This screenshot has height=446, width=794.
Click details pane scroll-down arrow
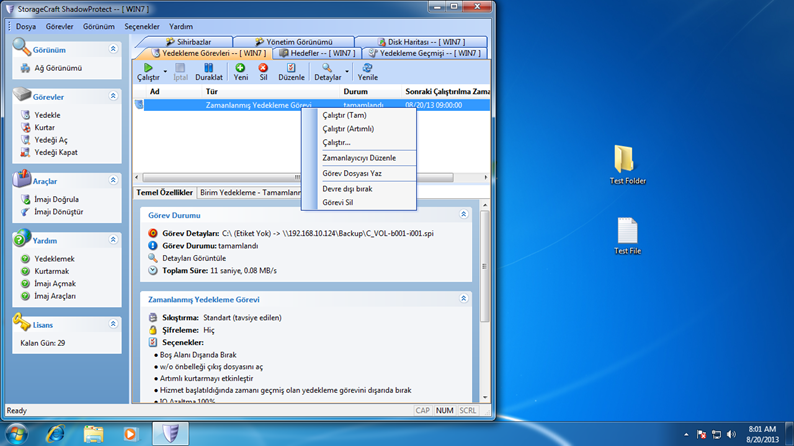[x=485, y=397]
